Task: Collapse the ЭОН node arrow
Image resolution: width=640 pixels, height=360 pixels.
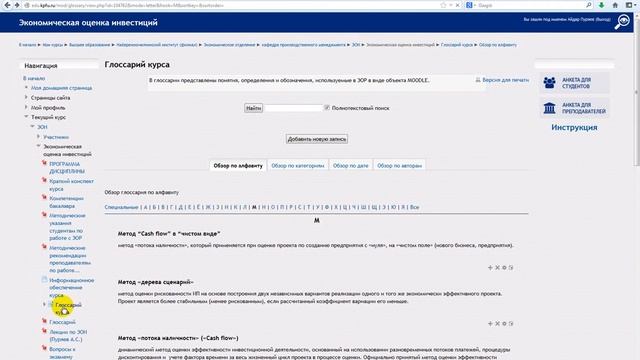Action: [32, 127]
